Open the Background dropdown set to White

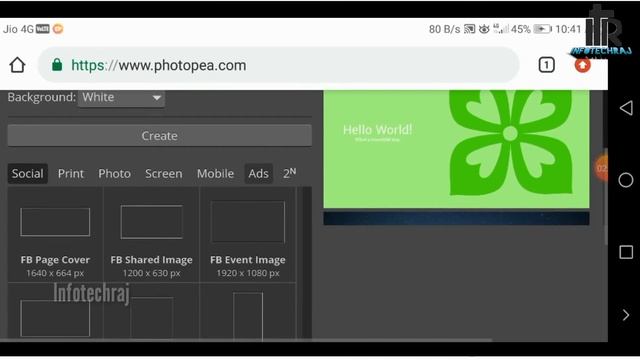121,98
